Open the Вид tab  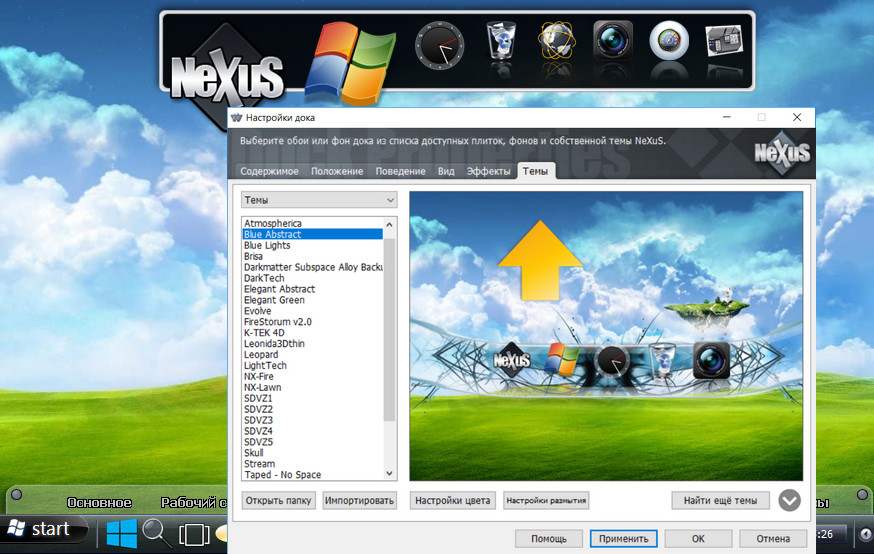(446, 171)
